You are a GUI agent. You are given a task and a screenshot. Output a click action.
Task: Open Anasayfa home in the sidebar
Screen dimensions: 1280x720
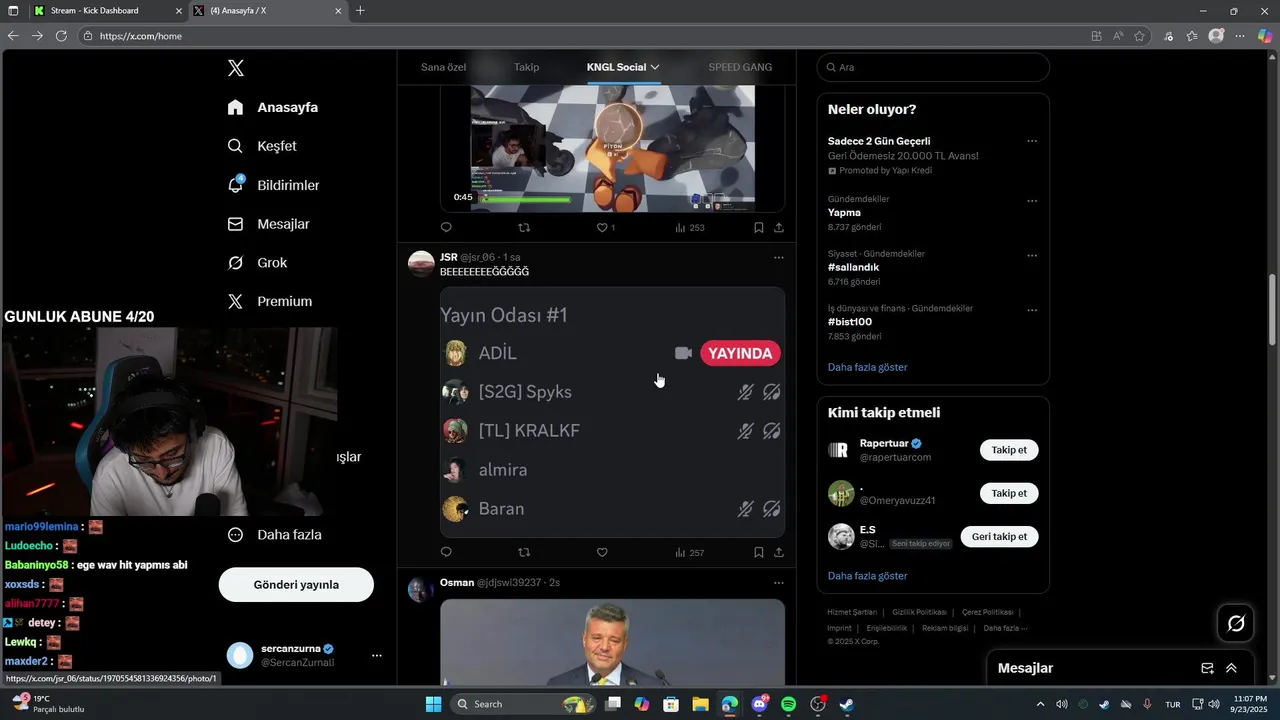(x=273, y=107)
